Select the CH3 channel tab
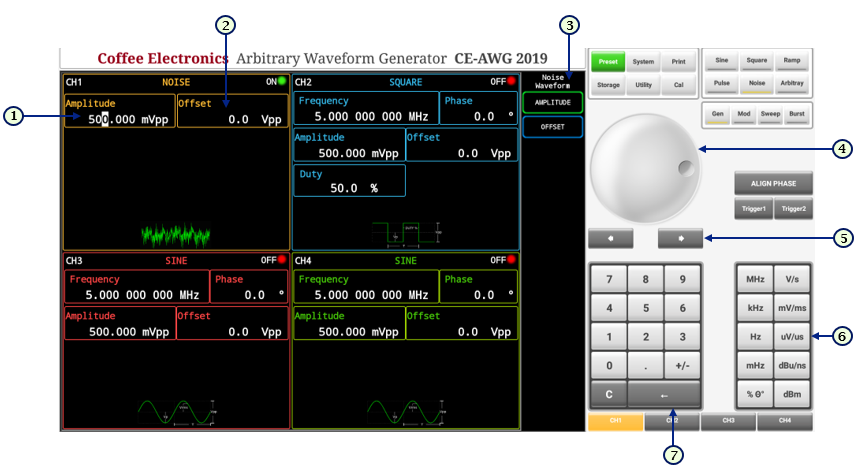The width and height of the screenshot is (858, 472). click(728, 422)
